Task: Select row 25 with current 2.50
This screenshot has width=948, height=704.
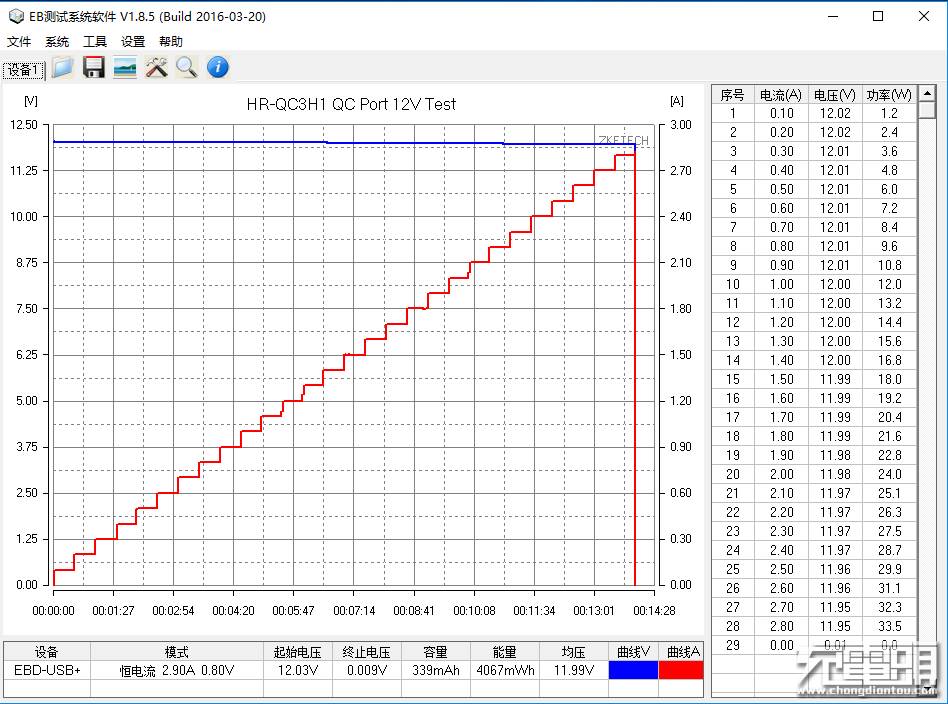Action: tap(814, 569)
